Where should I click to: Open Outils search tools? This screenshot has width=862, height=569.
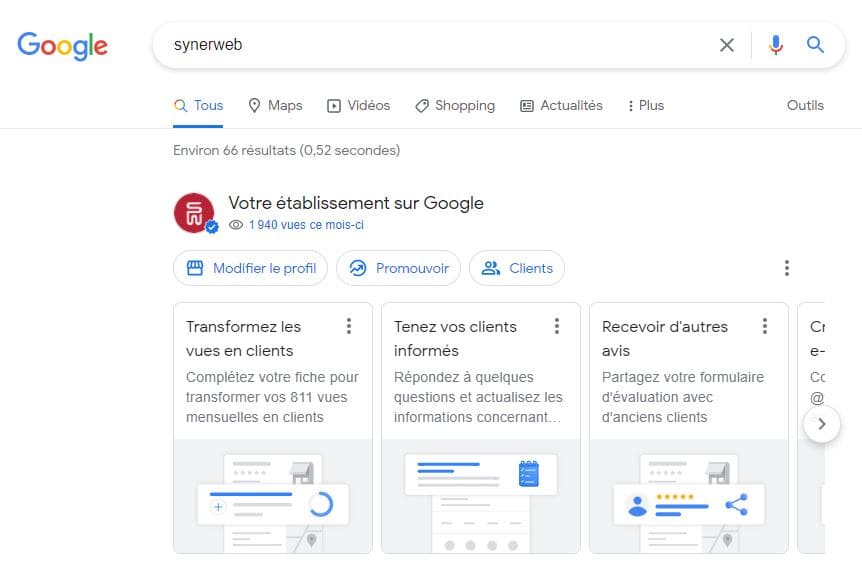(805, 106)
